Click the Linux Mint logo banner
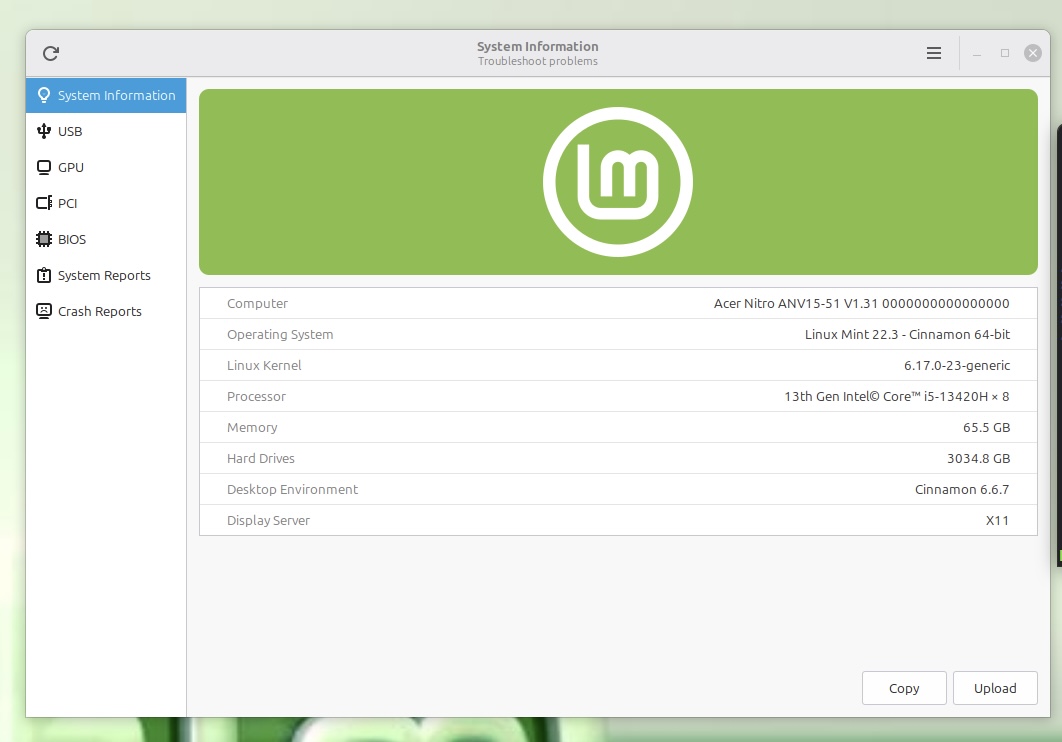The height and width of the screenshot is (742, 1062). point(618,181)
